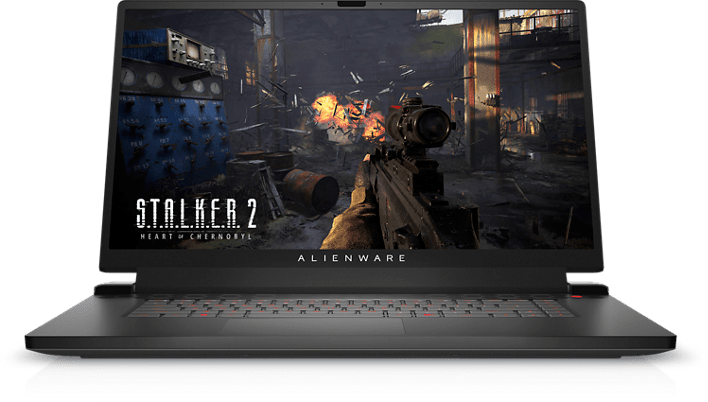Image resolution: width=708 pixels, height=402 pixels.
Task: Click the laptop keyboard
Action: [x=350, y=307]
